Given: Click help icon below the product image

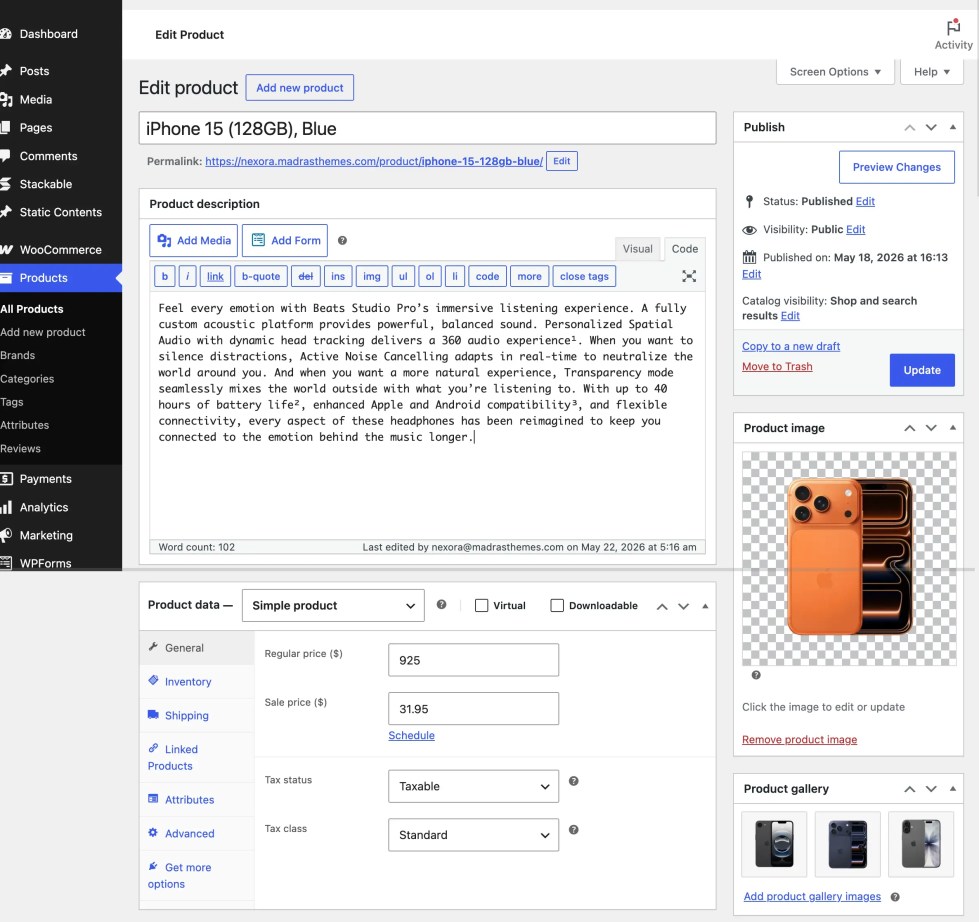Looking at the screenshot, I should click(x=756, y=675).
